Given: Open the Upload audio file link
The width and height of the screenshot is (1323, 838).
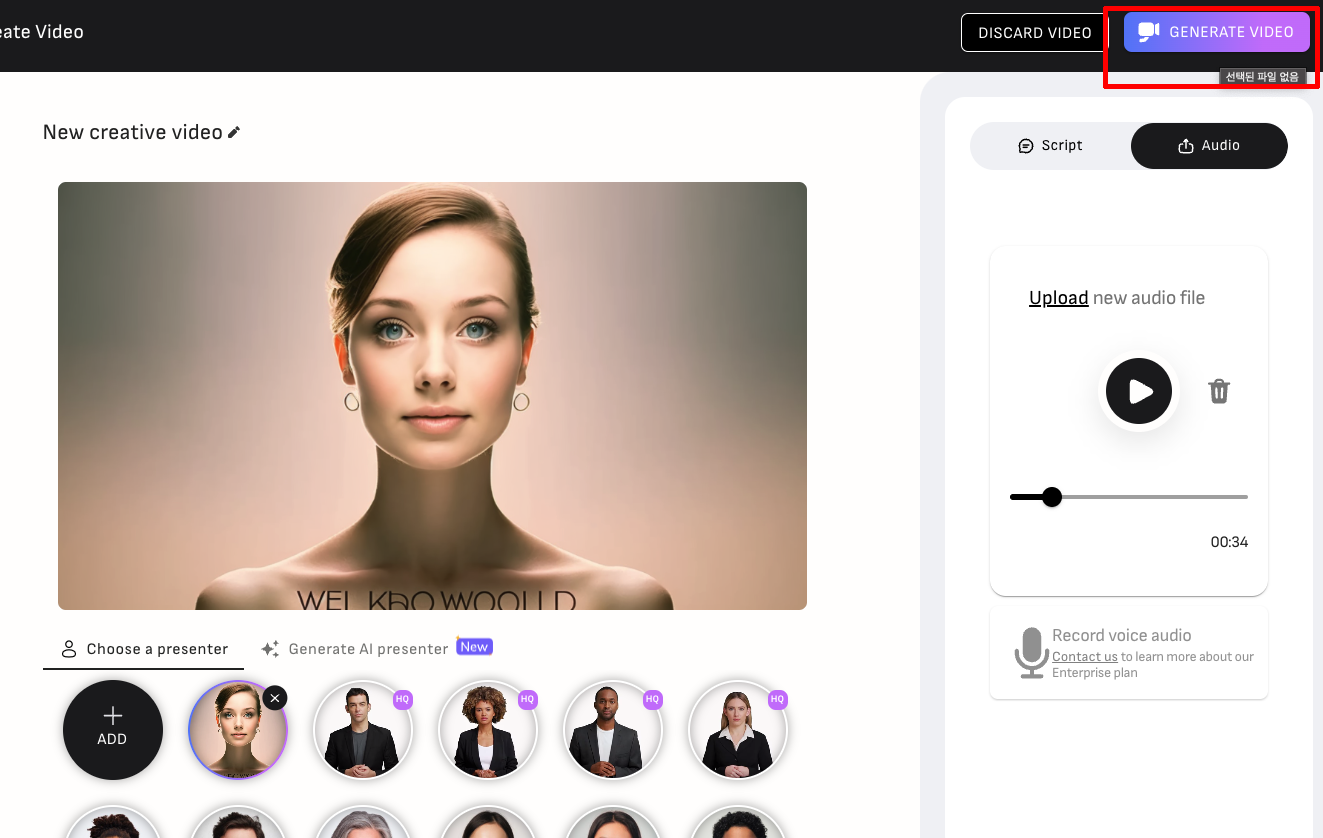Looking at the screenshot, I should pos(1058,298).
